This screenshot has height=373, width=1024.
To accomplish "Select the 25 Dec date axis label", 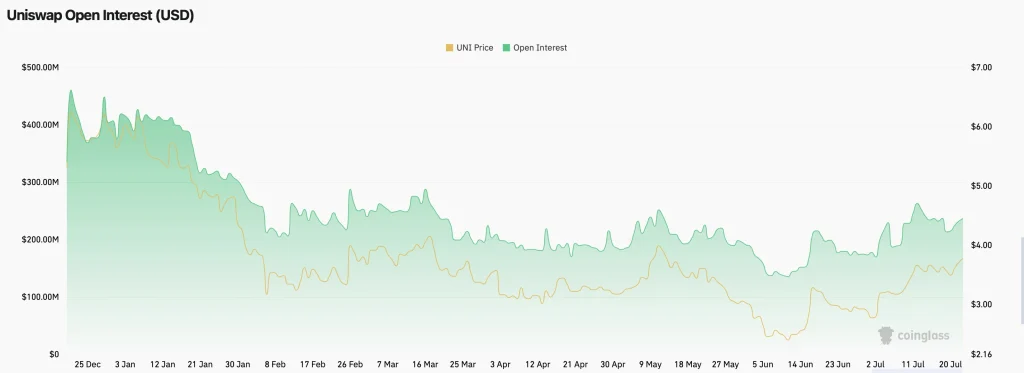I will pos(88,364).
